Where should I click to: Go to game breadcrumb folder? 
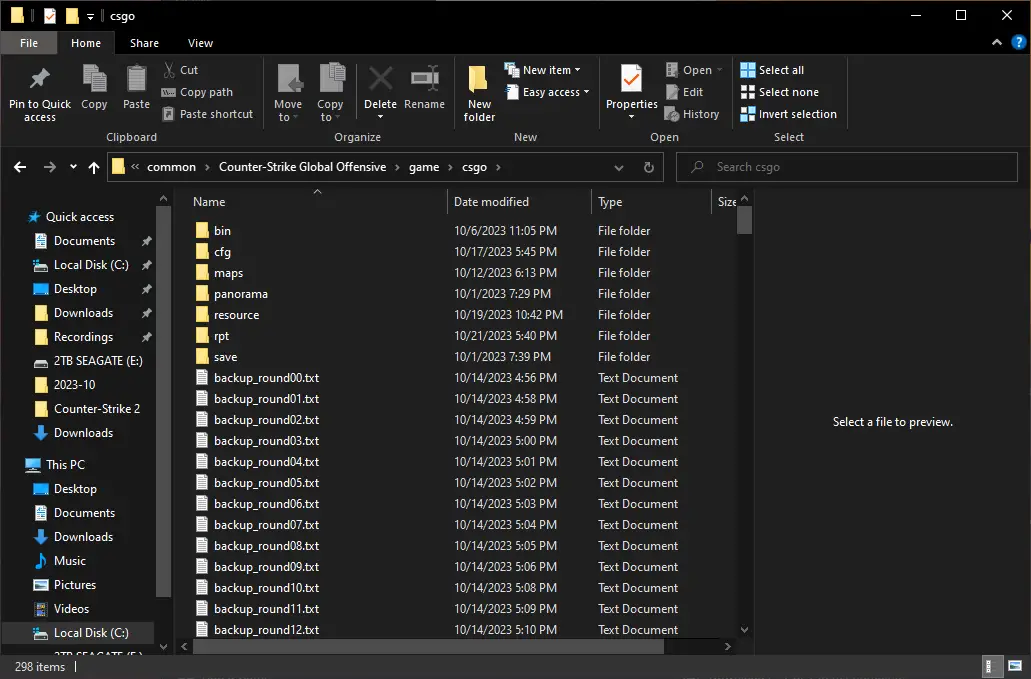point(424,167)
